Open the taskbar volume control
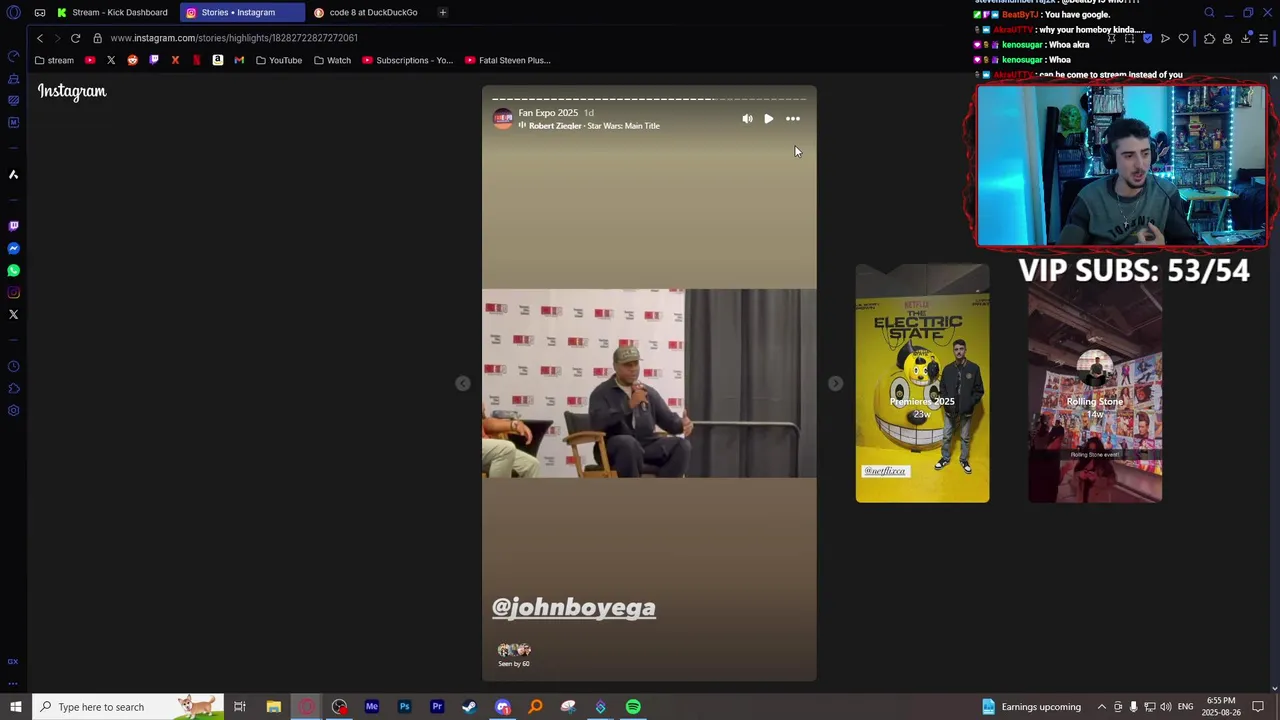The image size is (1280, 720). click(x=1166, y=707)
